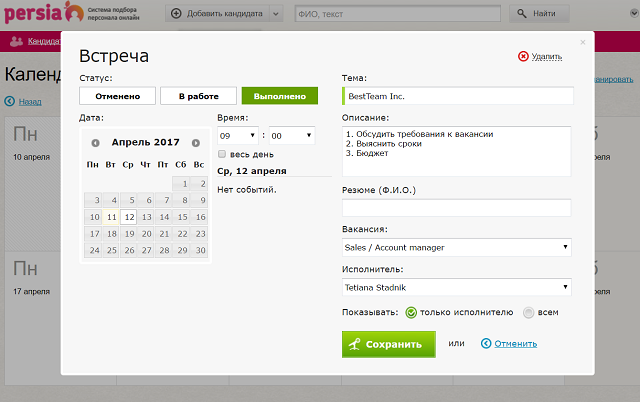Set status to 'Отменено'
The height and width of the screenshot is (402, 640).
117,96
